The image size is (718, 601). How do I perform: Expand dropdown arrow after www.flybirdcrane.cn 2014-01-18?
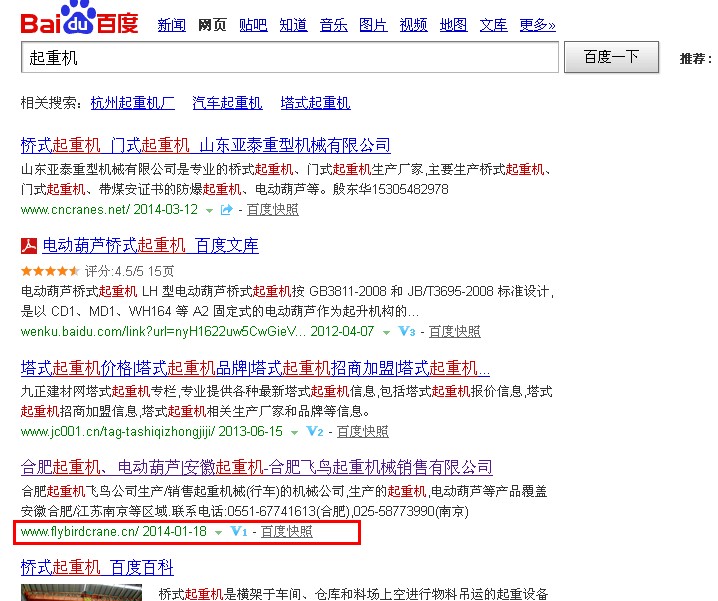coord(218,532)
